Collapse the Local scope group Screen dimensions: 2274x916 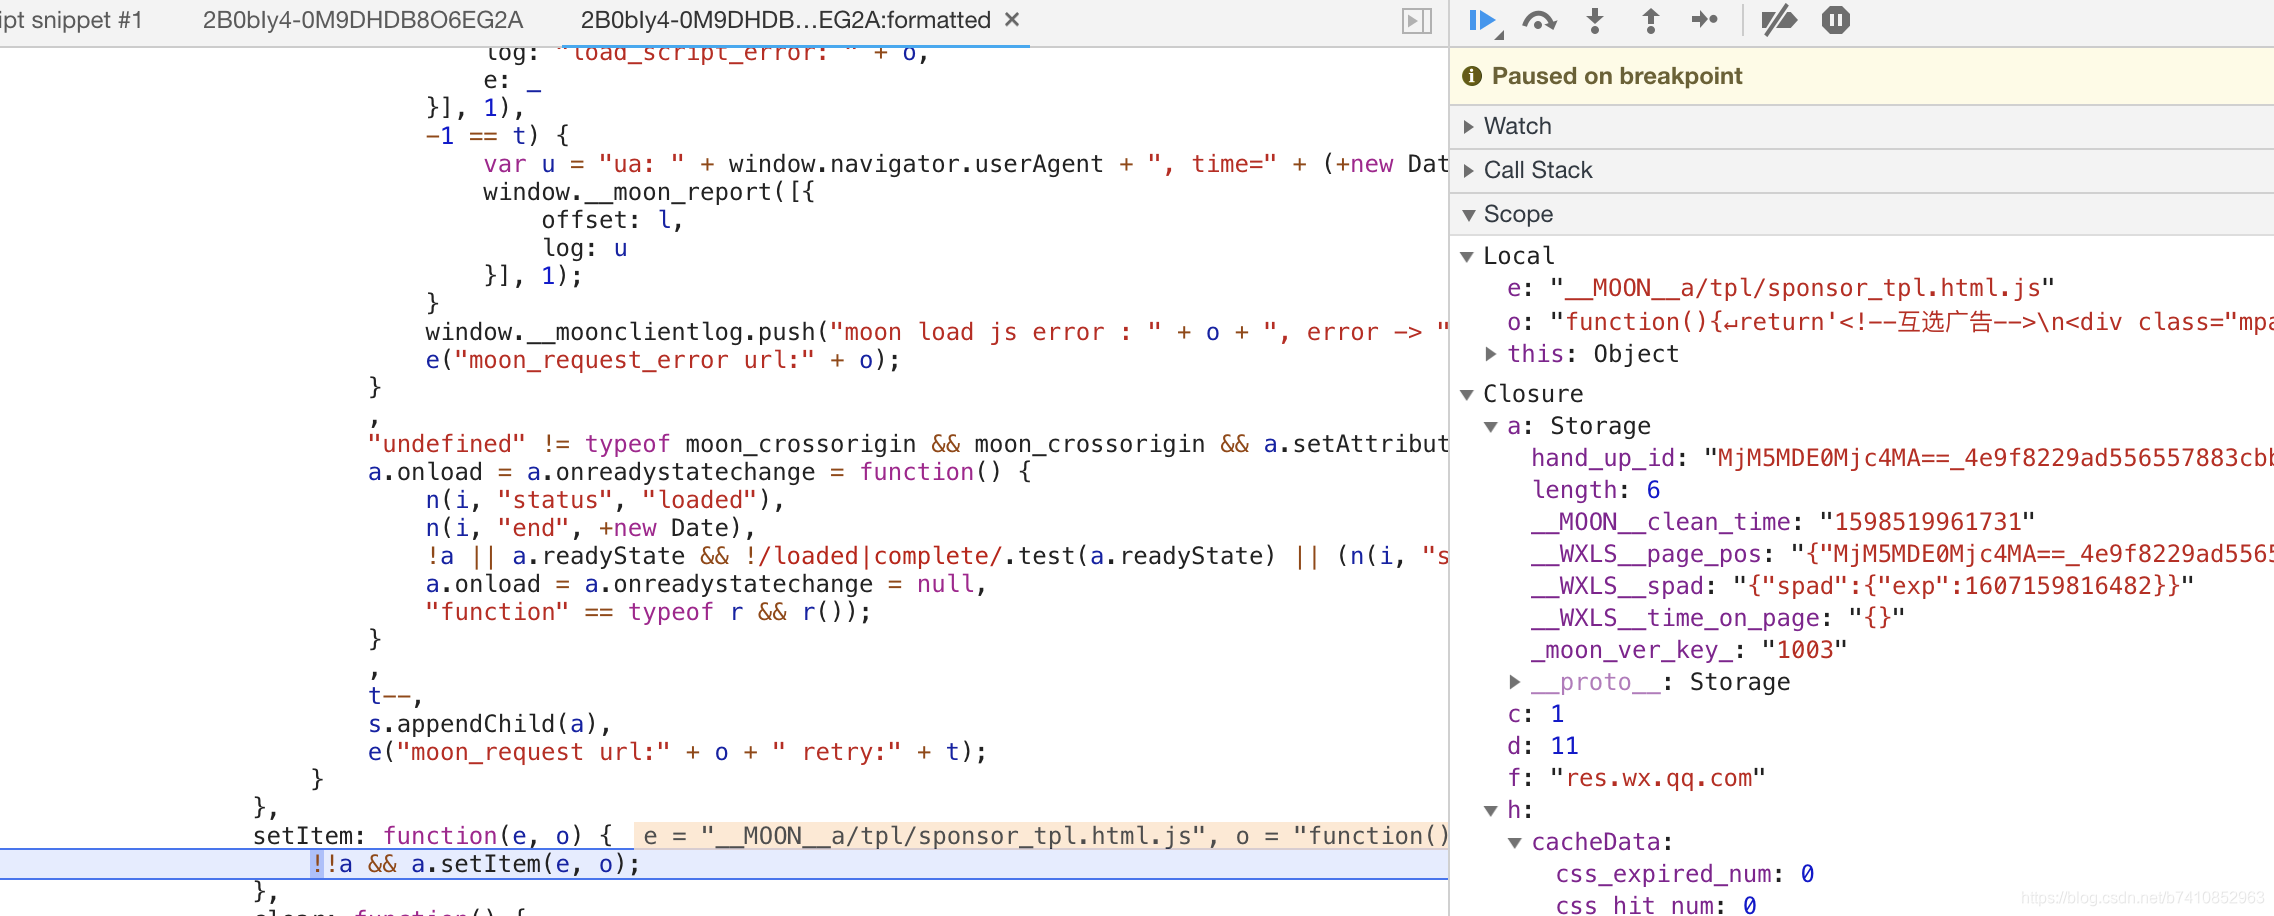tap(1467, 257)
